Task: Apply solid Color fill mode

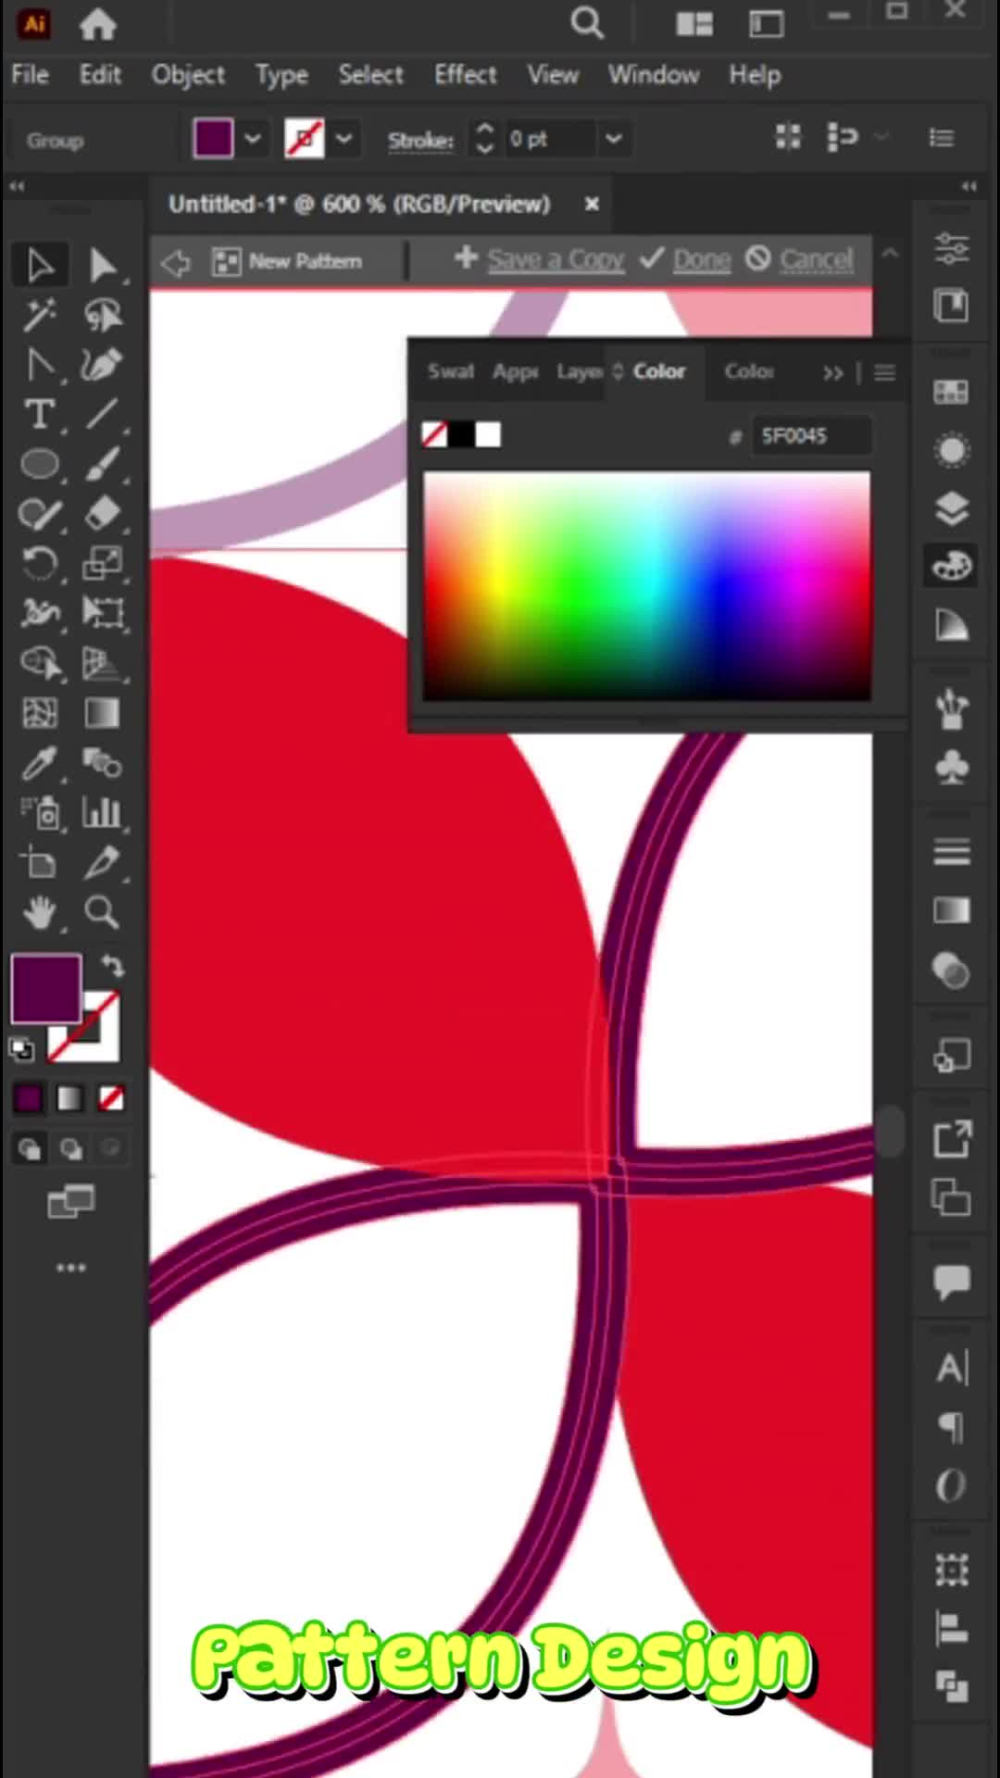Action: pos(28,1099)
